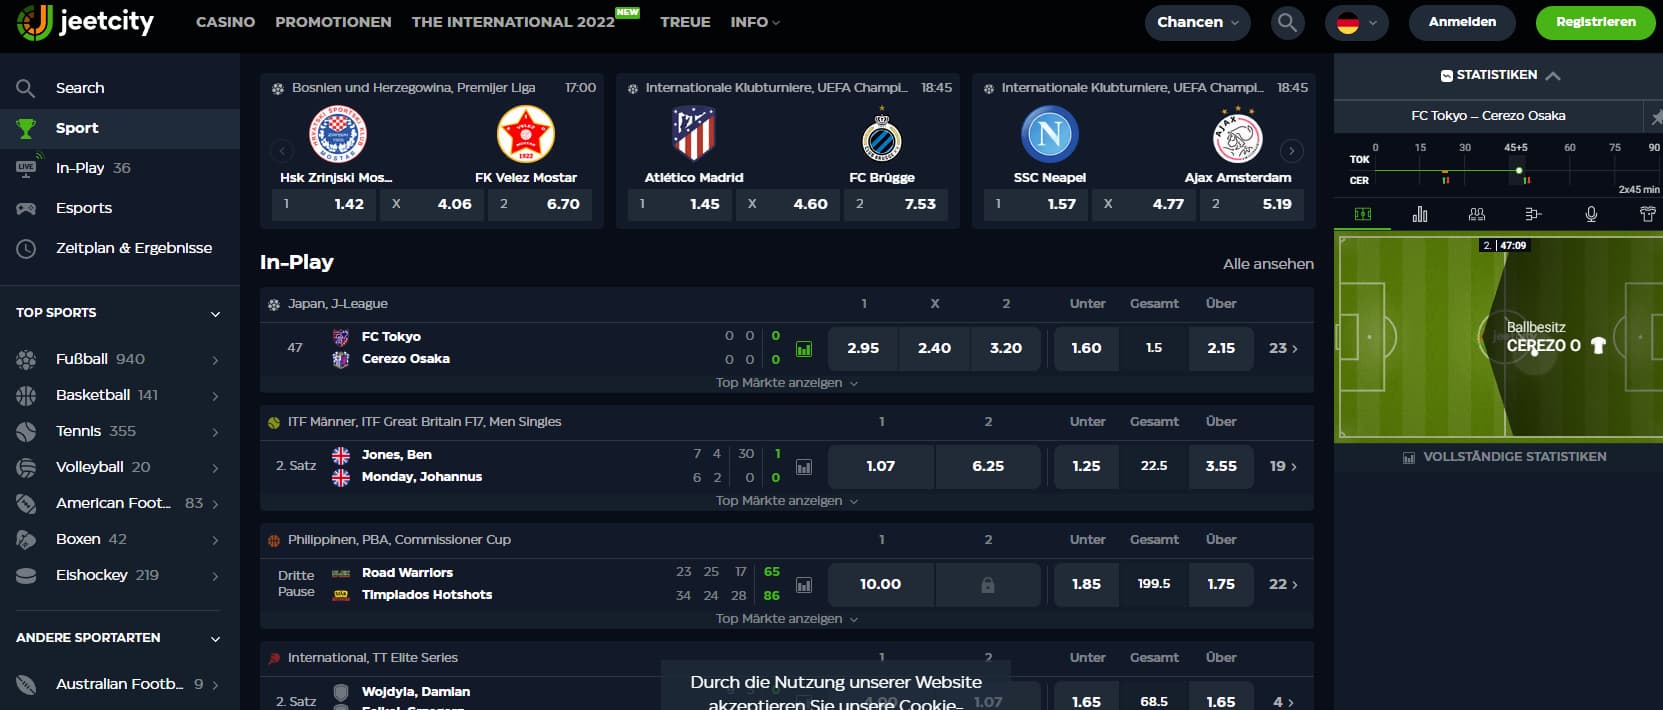Open stats icon for Jones, Ben match

804,467
